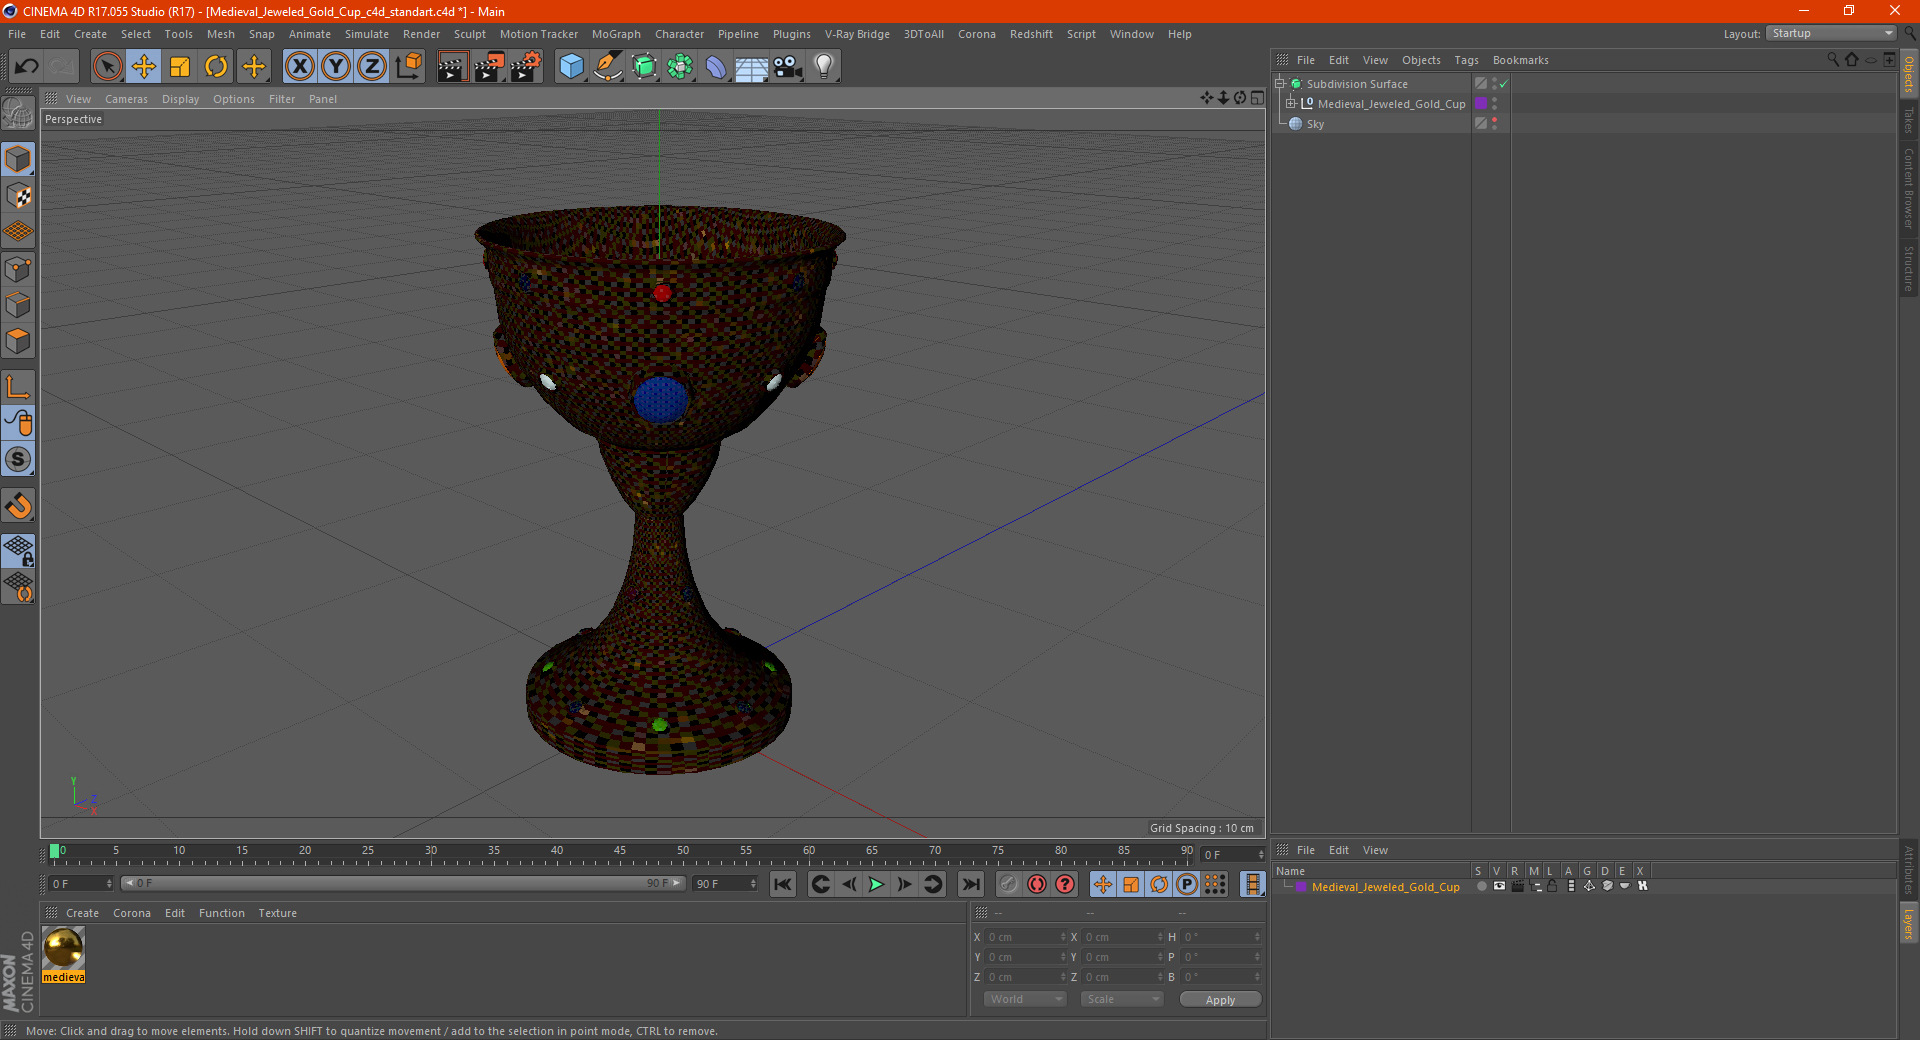Play the animation forward
The height and width of the screenshot is (1040, 1920).
(x=876, y=884)
